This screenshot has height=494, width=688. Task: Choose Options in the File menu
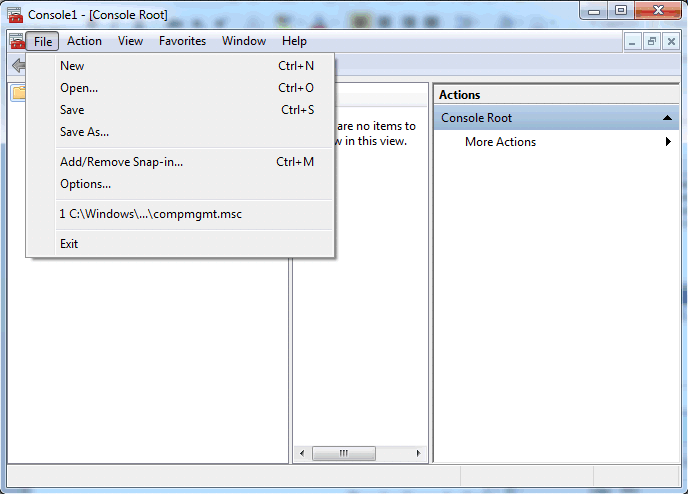tap(85, 184)
